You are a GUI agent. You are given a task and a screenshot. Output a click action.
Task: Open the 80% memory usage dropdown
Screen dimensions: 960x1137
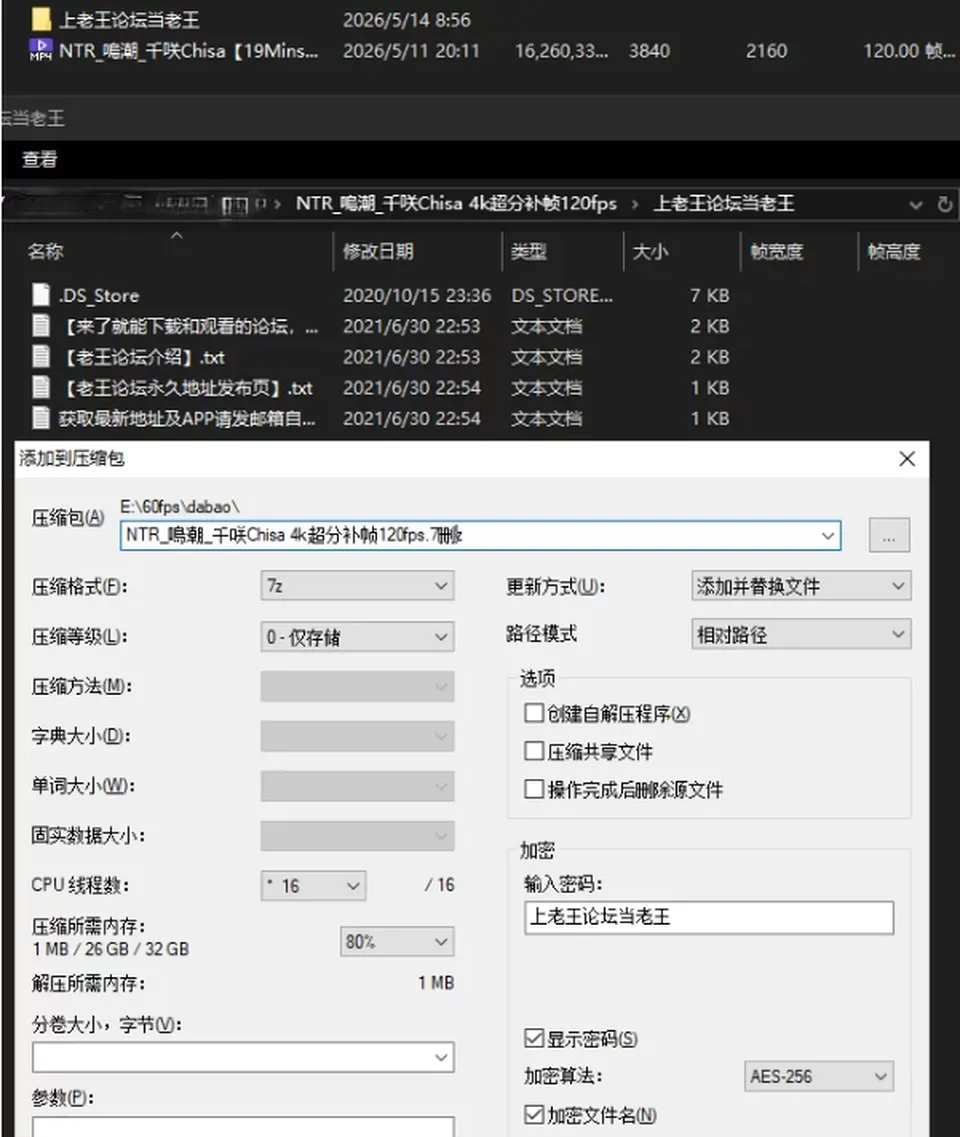(397, 941)
